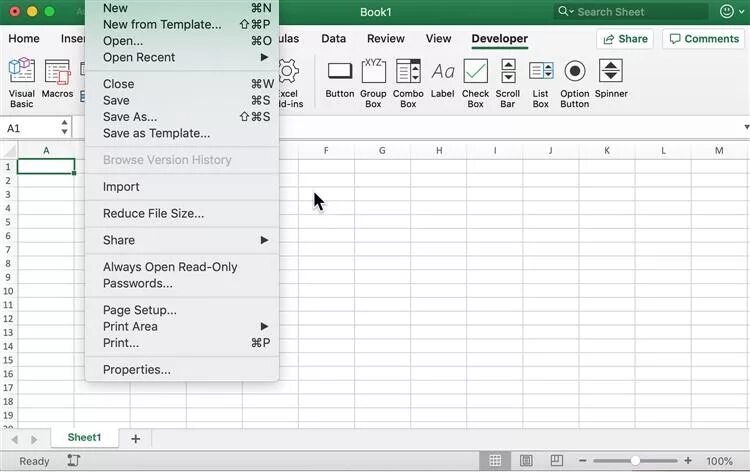Choose Passwords... in the File menu
Image resolution: width=750 pixels, height=472 pixels.
coord(182,284)
